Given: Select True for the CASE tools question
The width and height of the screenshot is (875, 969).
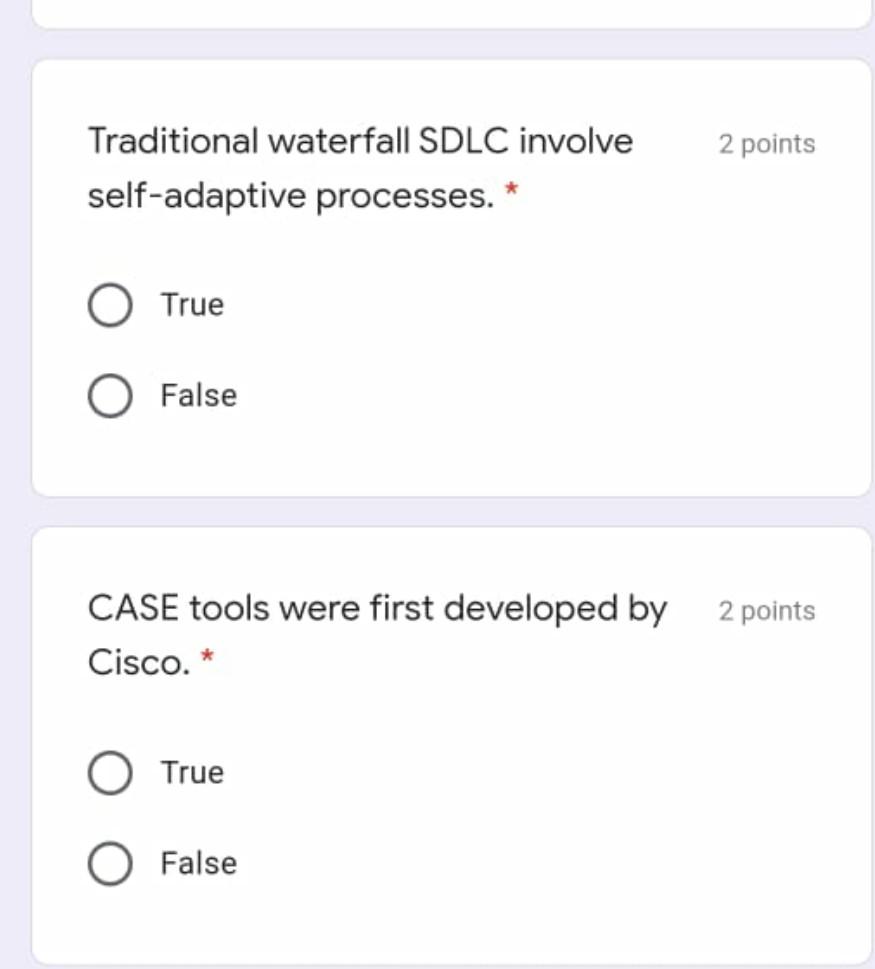Looking at the screenshot, I should (x=110, y=771).
